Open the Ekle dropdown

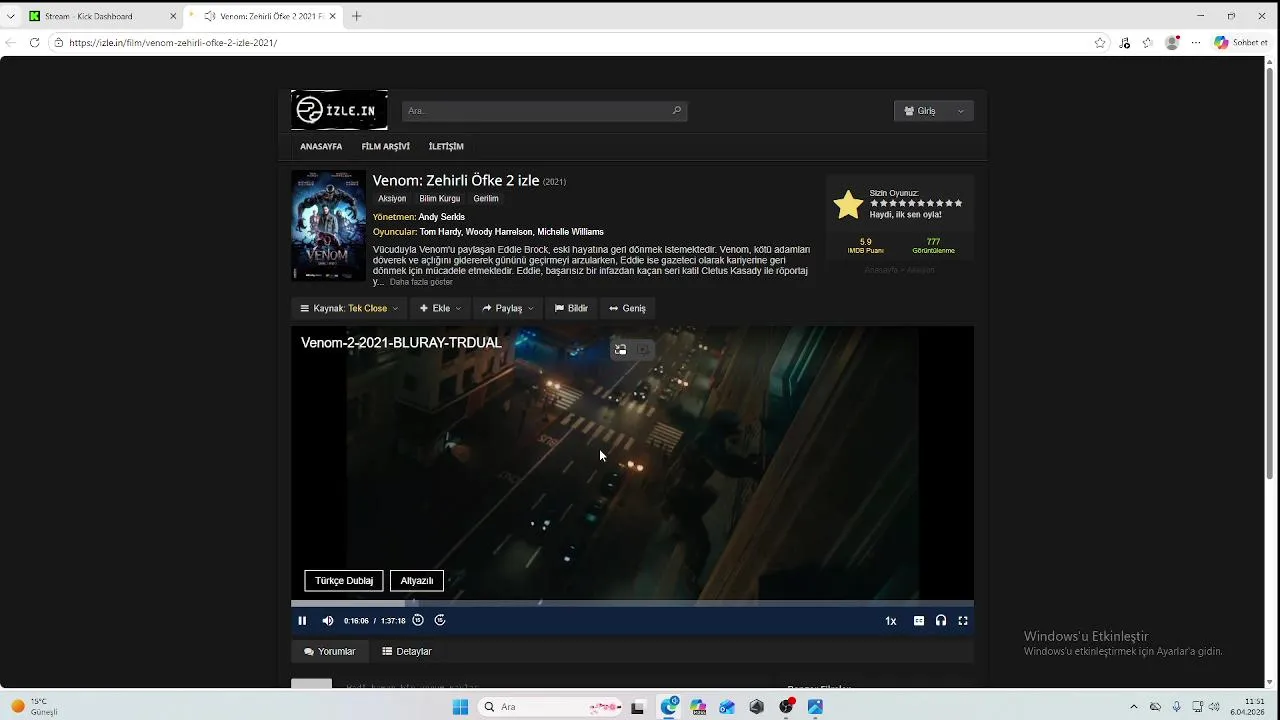point(440,308)
